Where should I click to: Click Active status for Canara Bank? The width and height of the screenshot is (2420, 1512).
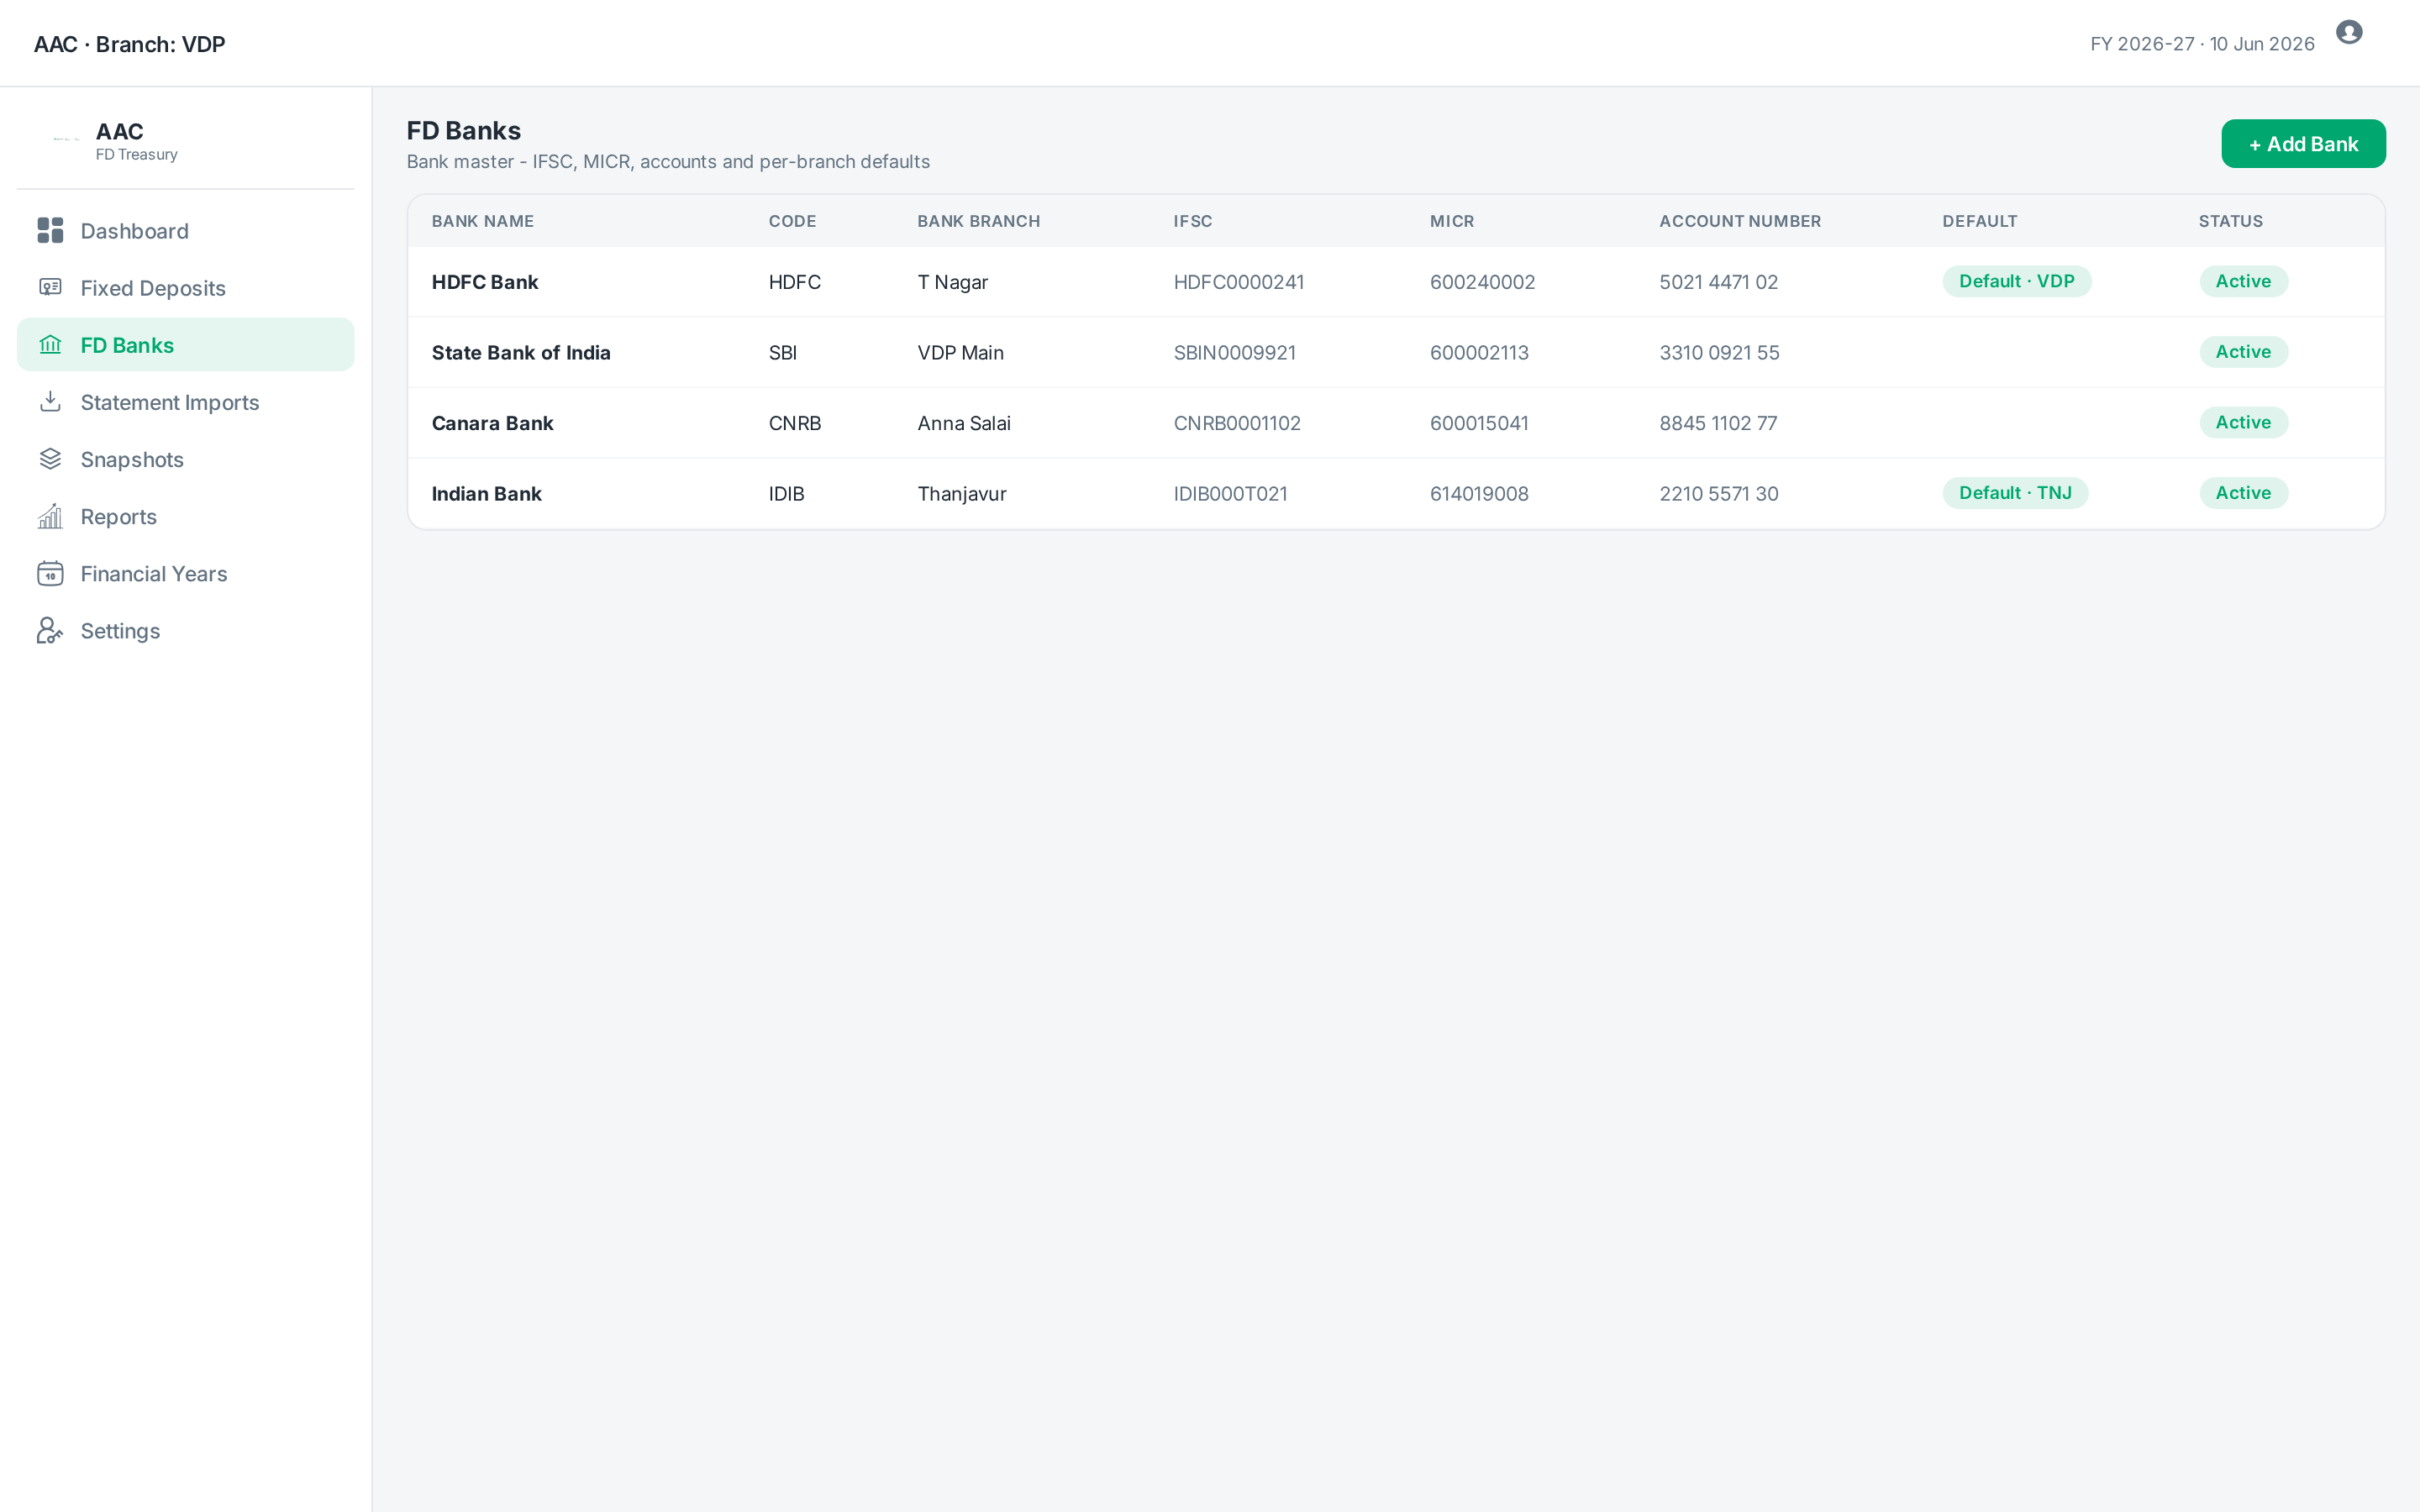2243,422
